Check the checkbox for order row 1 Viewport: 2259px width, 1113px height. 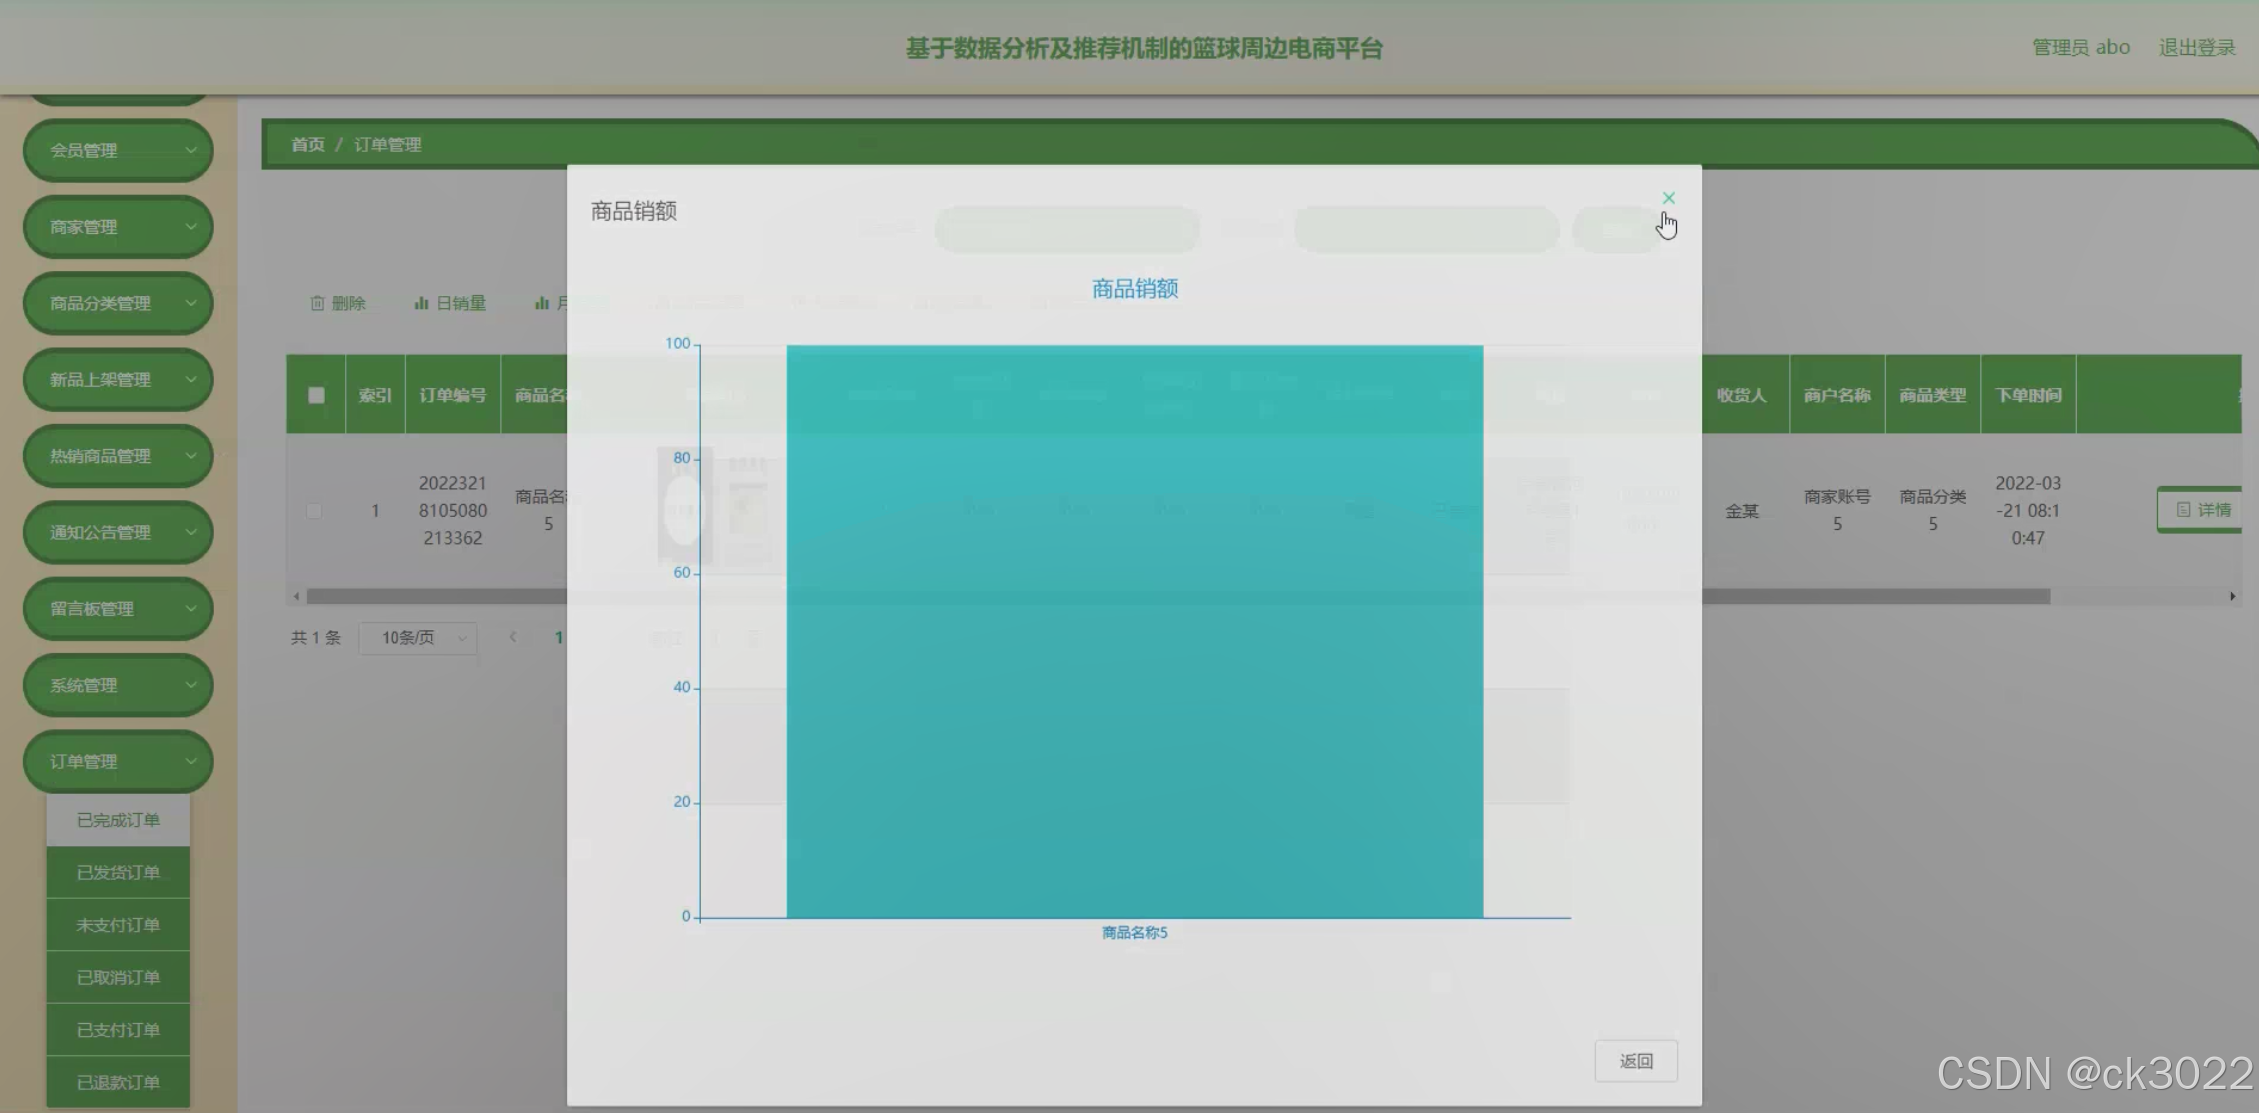coord(314,511)
